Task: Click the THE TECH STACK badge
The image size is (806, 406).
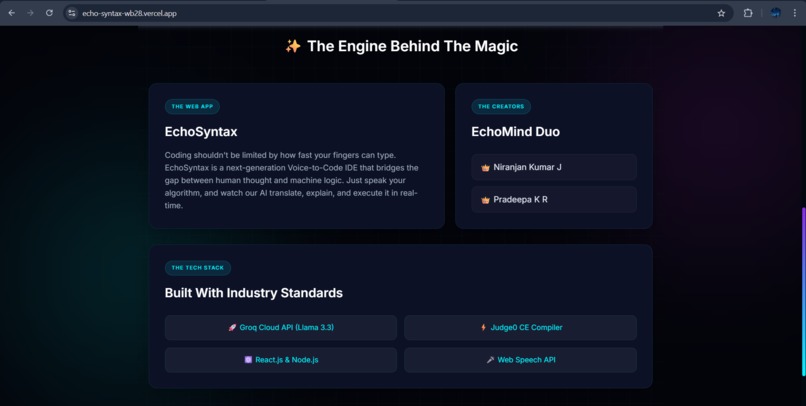Action: (198, 268)
